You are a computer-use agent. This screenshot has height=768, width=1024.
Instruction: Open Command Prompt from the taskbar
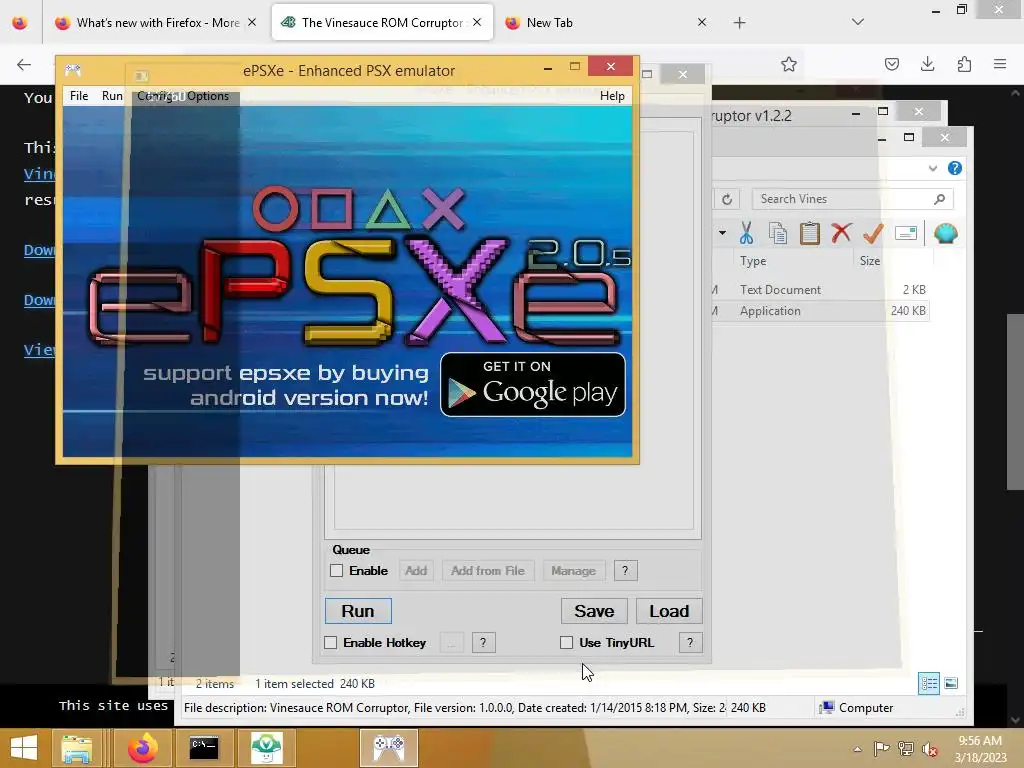coord(204,748)
